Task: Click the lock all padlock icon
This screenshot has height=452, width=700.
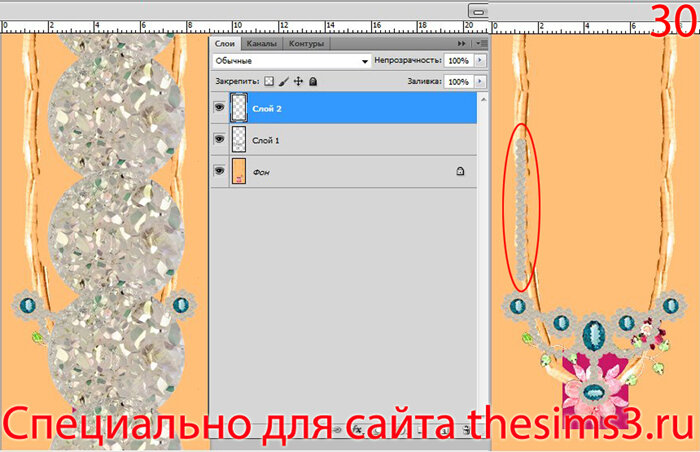Action: 311,81
